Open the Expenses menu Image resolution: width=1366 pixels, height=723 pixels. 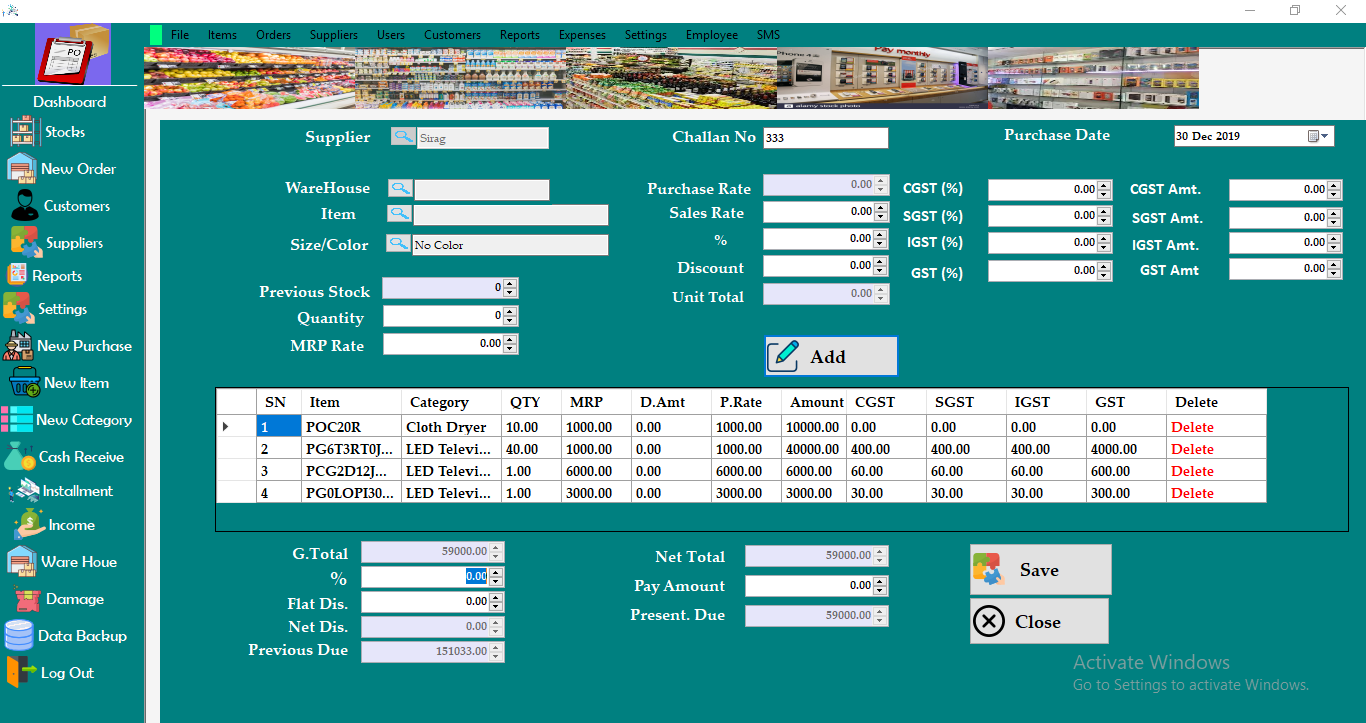point(582,34)
